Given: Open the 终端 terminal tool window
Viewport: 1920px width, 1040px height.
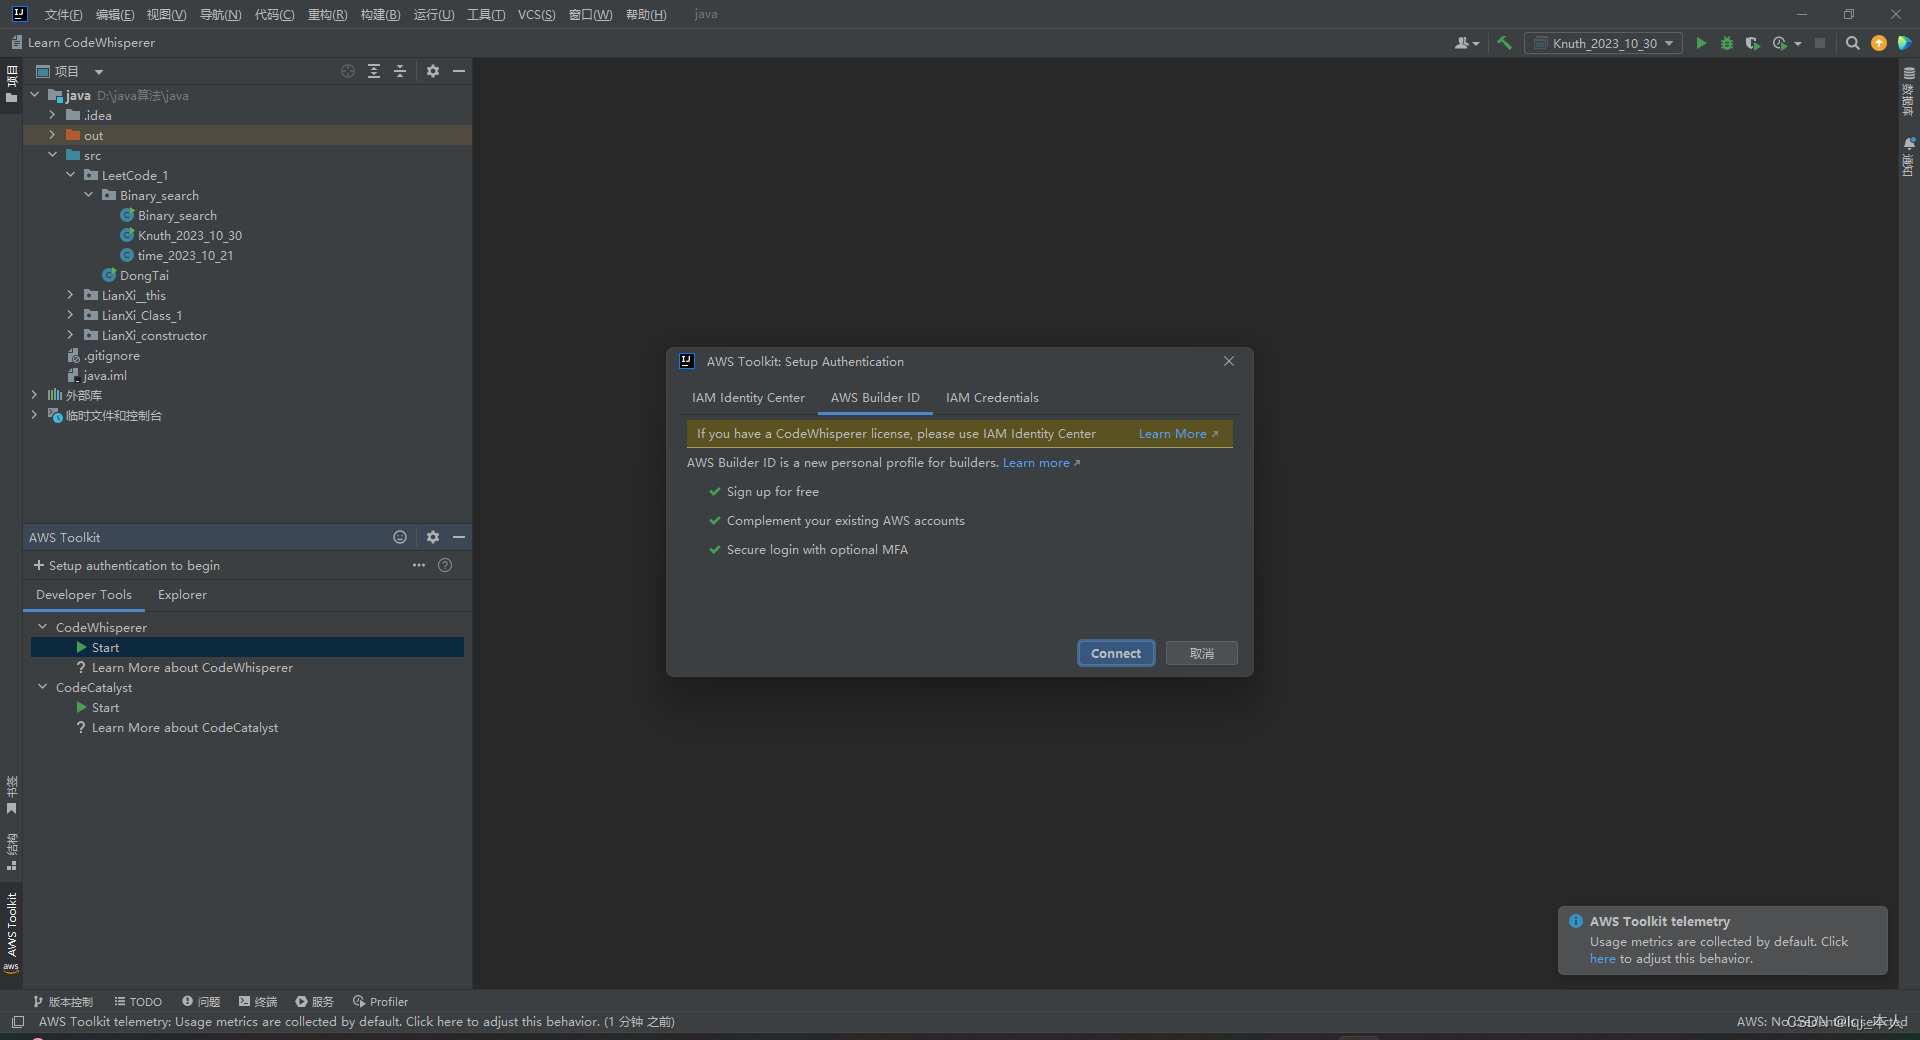Looking at the screenshot, I should tap(258, 1001).
